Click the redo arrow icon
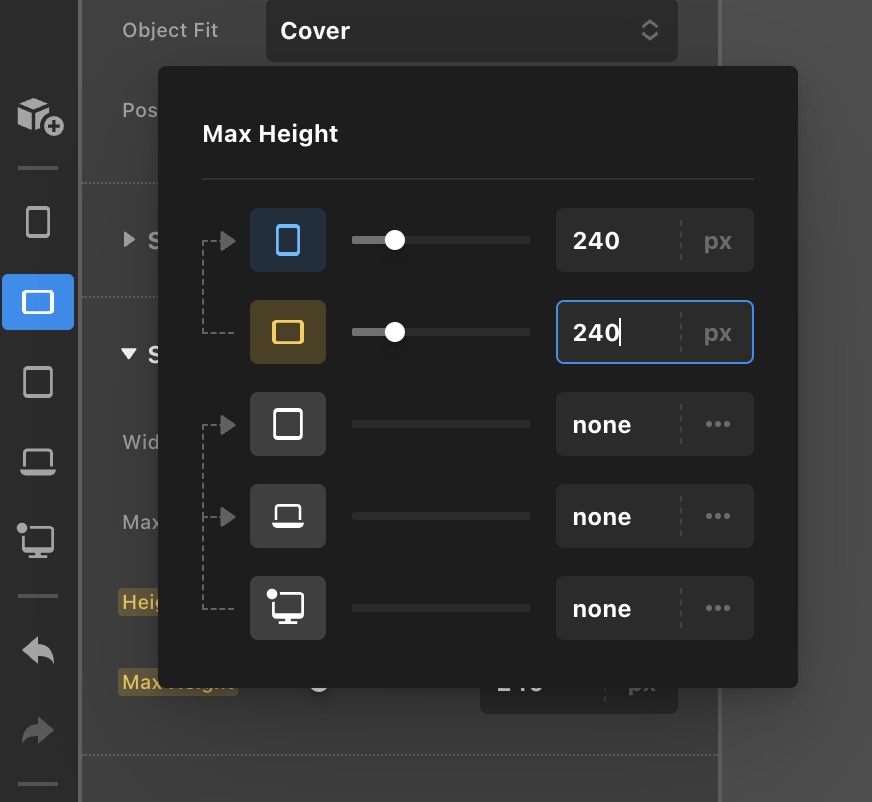 click(x=38, y=732)
